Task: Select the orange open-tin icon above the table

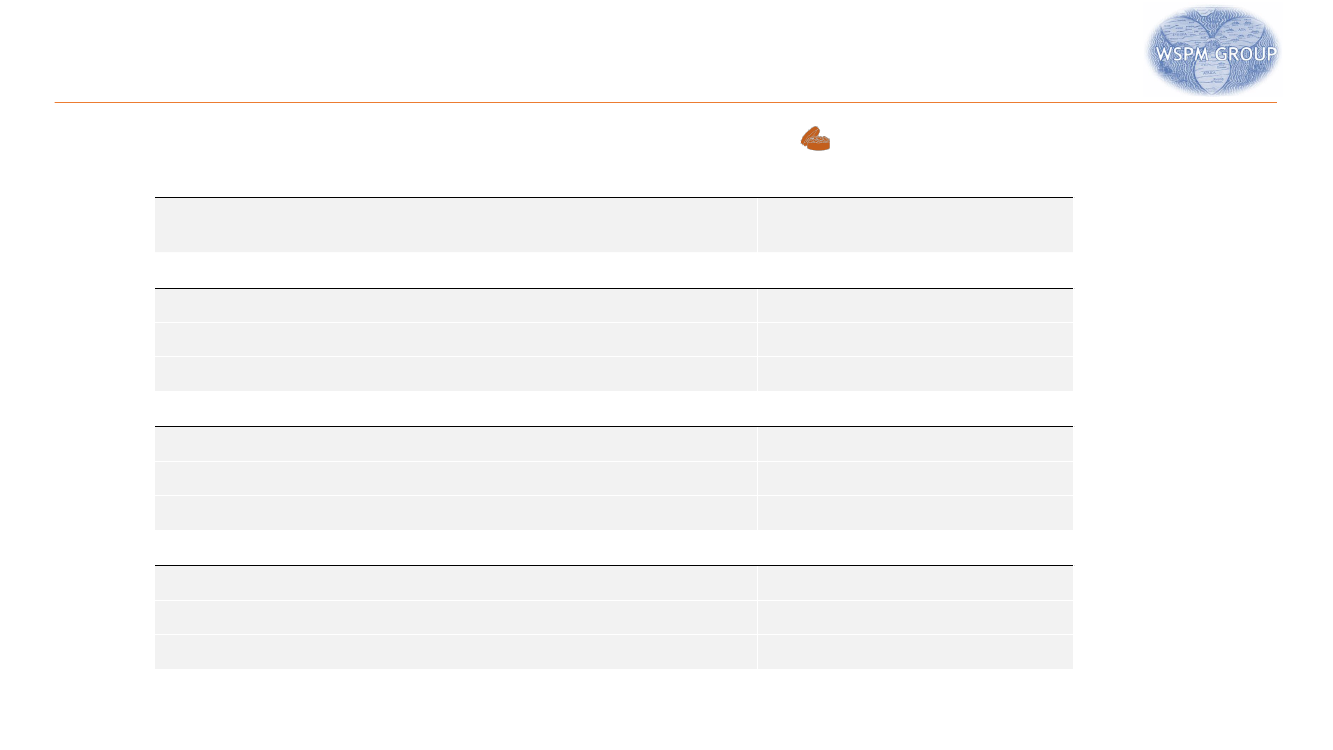Action: (816, 139)
